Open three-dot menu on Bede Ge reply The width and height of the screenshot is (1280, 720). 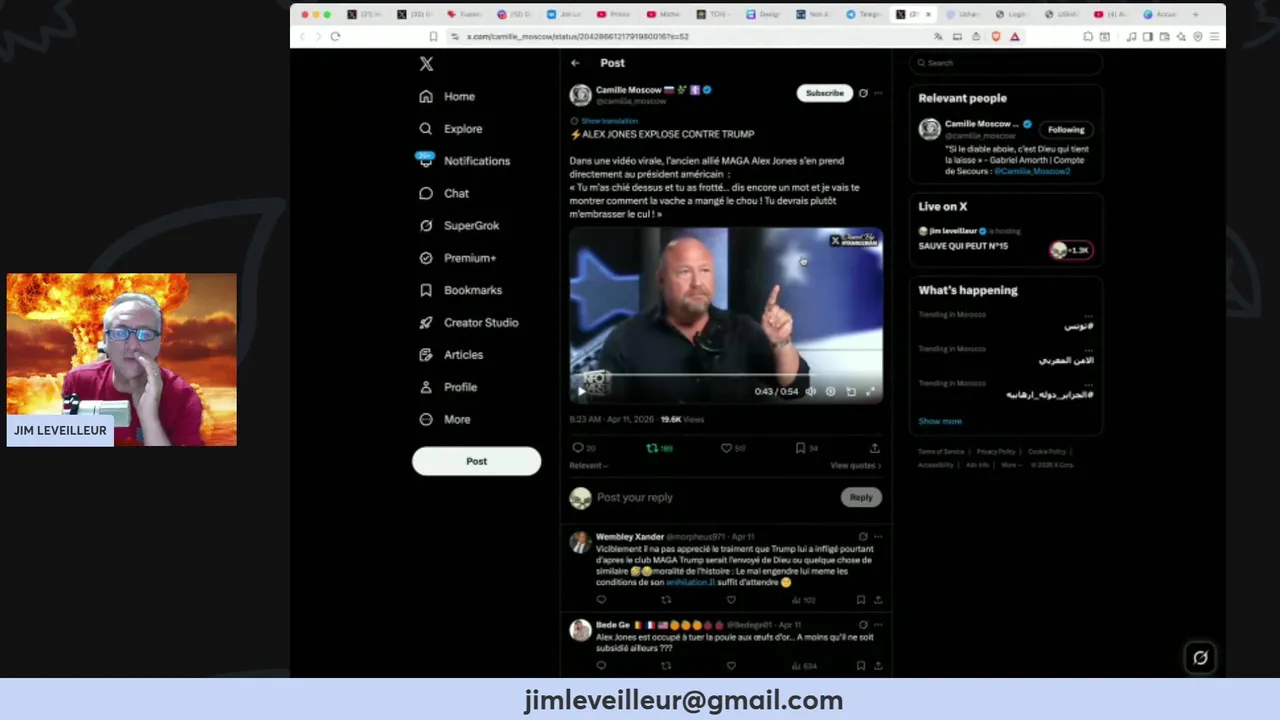tap(878, 625)
